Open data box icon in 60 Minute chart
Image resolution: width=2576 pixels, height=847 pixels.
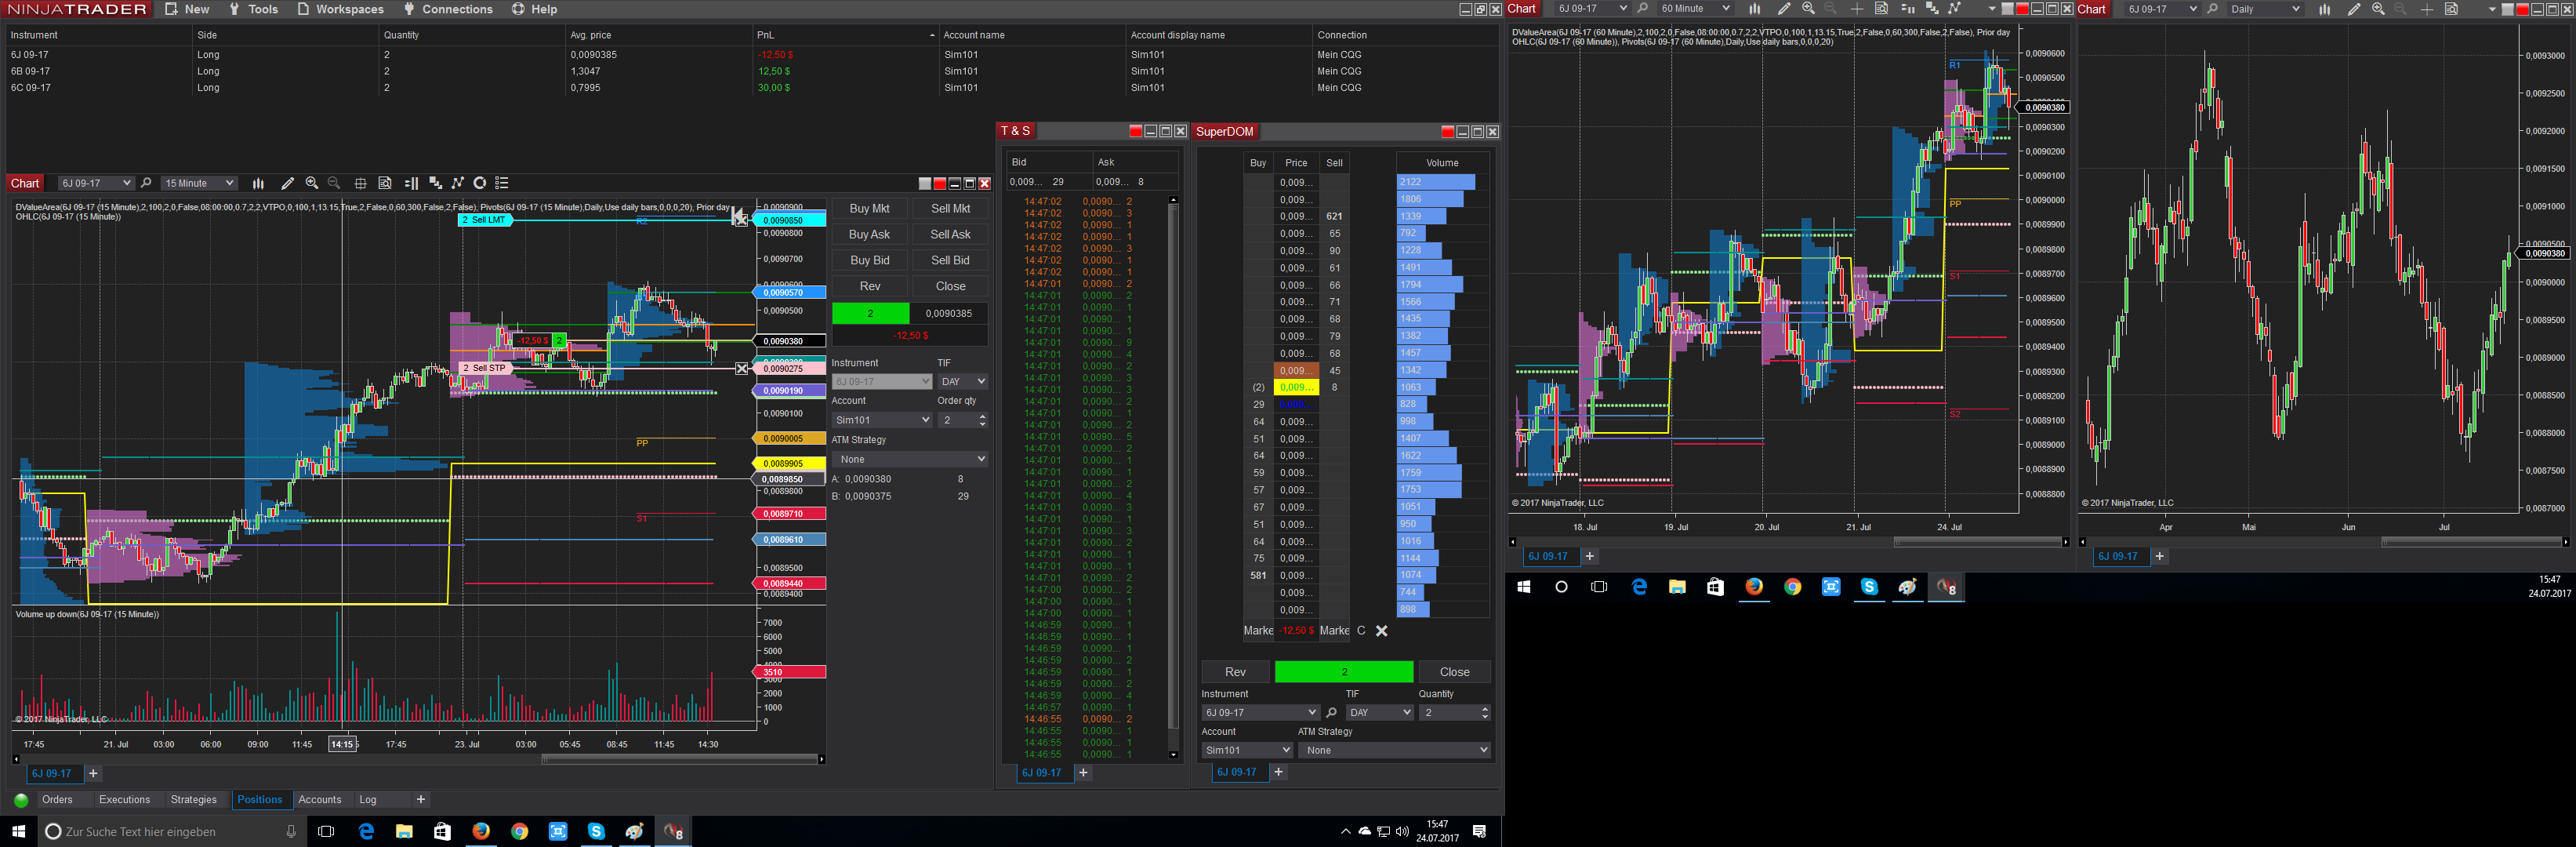[1881, 9]
